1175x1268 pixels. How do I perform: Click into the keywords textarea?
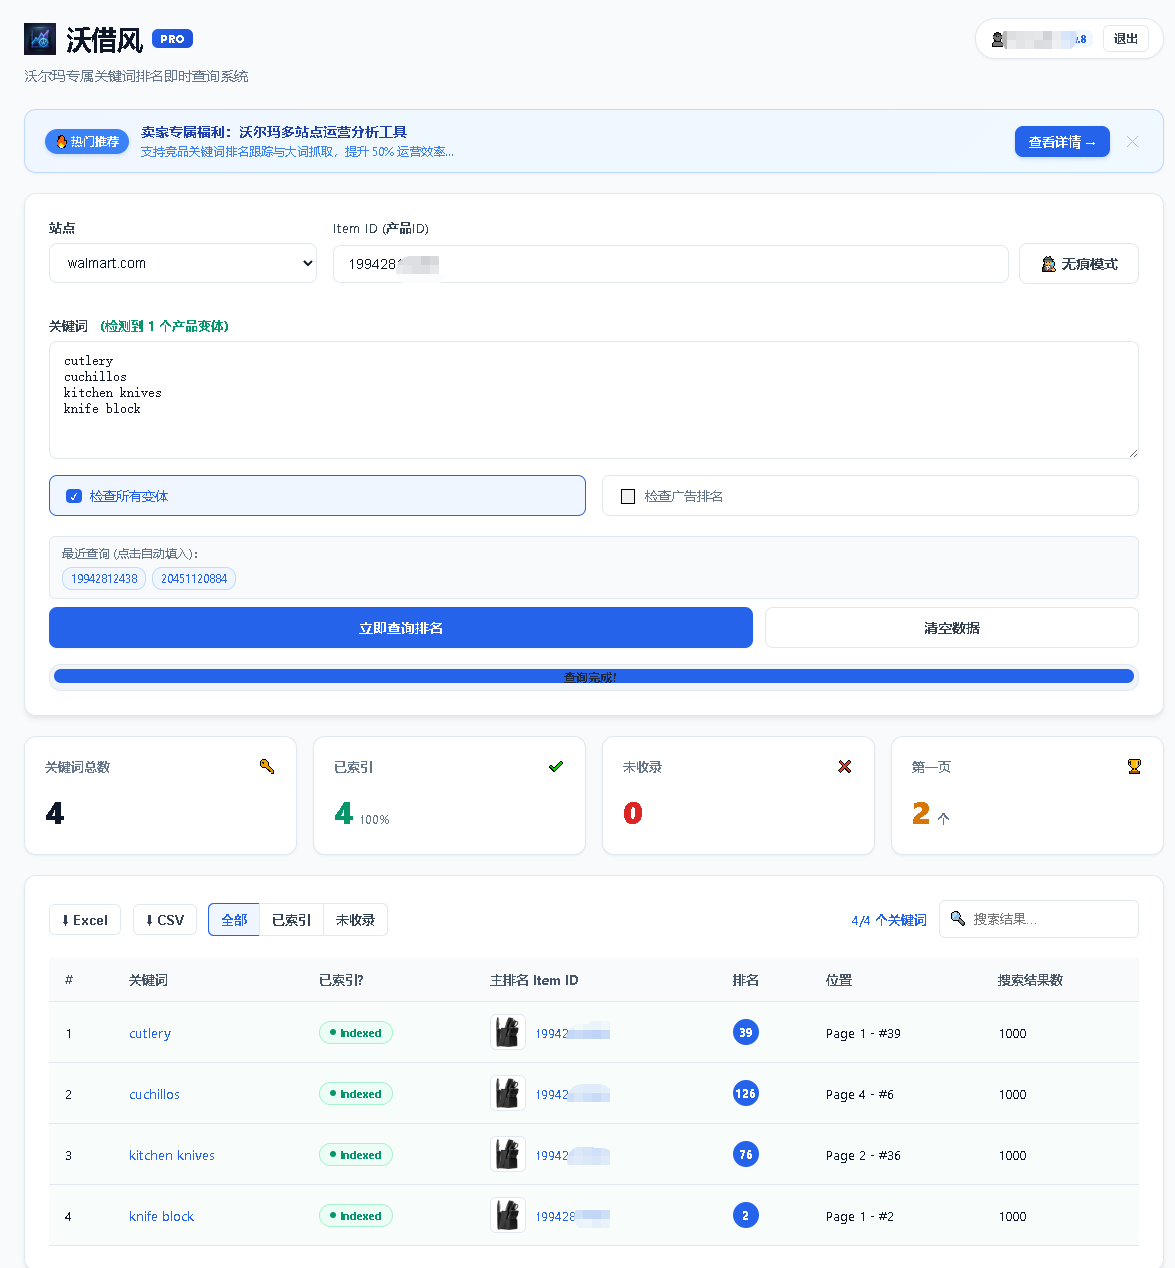click(x=594, y=400)
